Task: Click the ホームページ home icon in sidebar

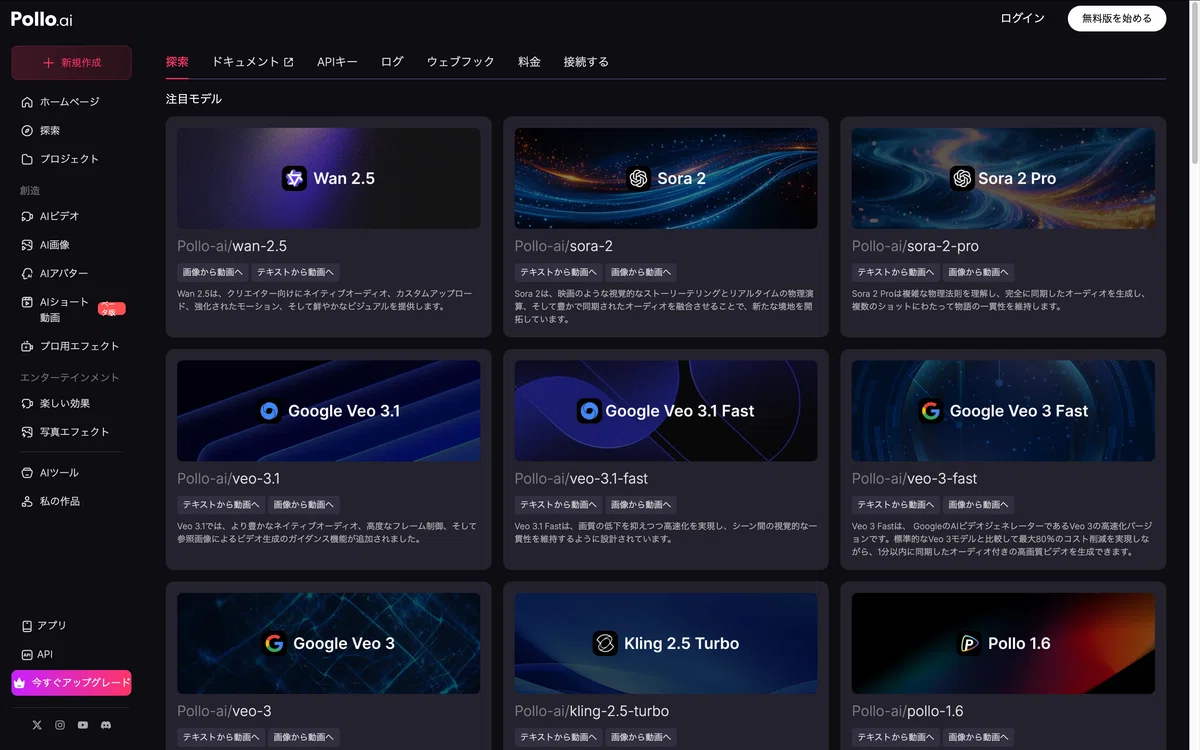Action: pos(27,102)
